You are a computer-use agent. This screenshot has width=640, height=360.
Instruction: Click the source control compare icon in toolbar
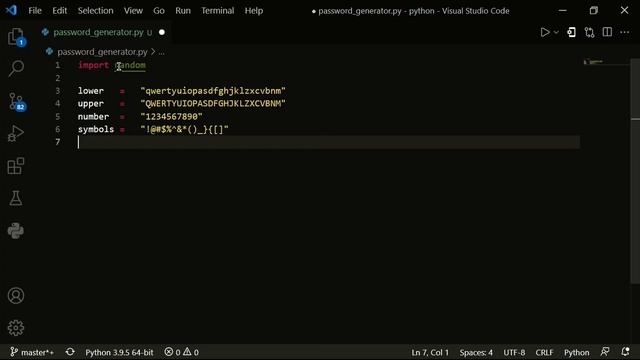click(x=589, y=32)
